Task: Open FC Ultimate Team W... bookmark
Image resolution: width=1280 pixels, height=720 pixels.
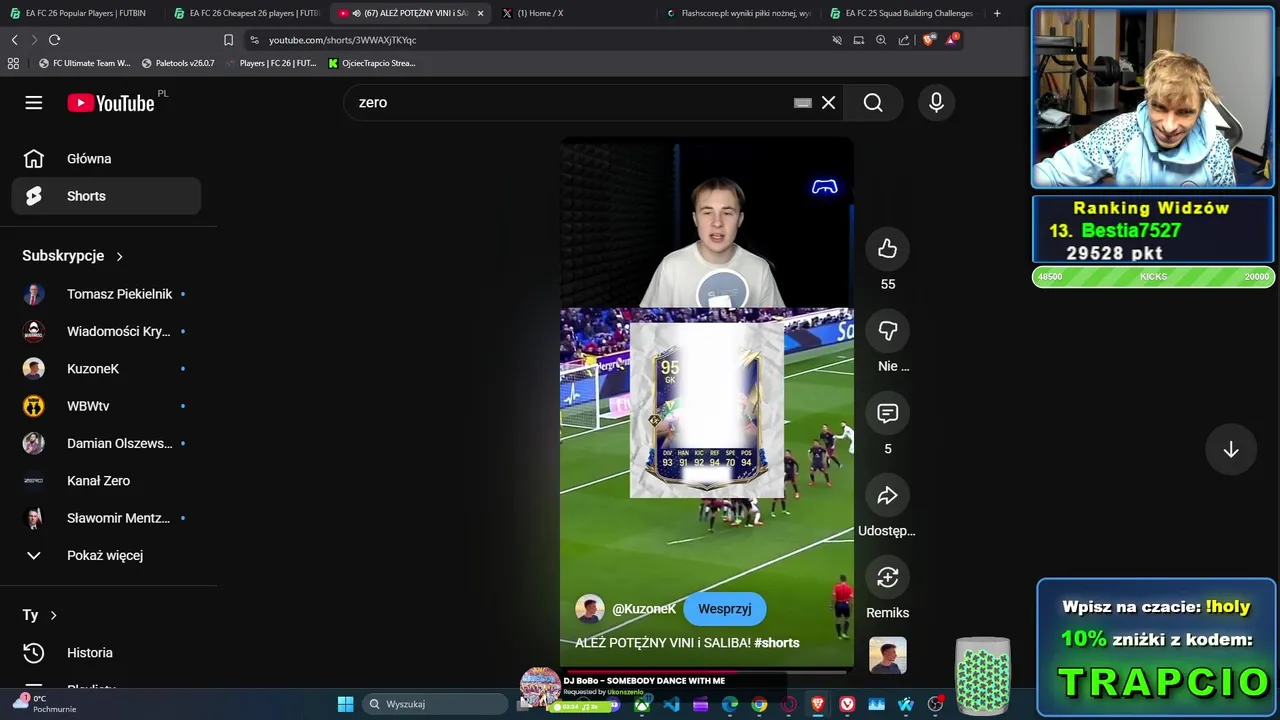Action: (x=84, y=63)
